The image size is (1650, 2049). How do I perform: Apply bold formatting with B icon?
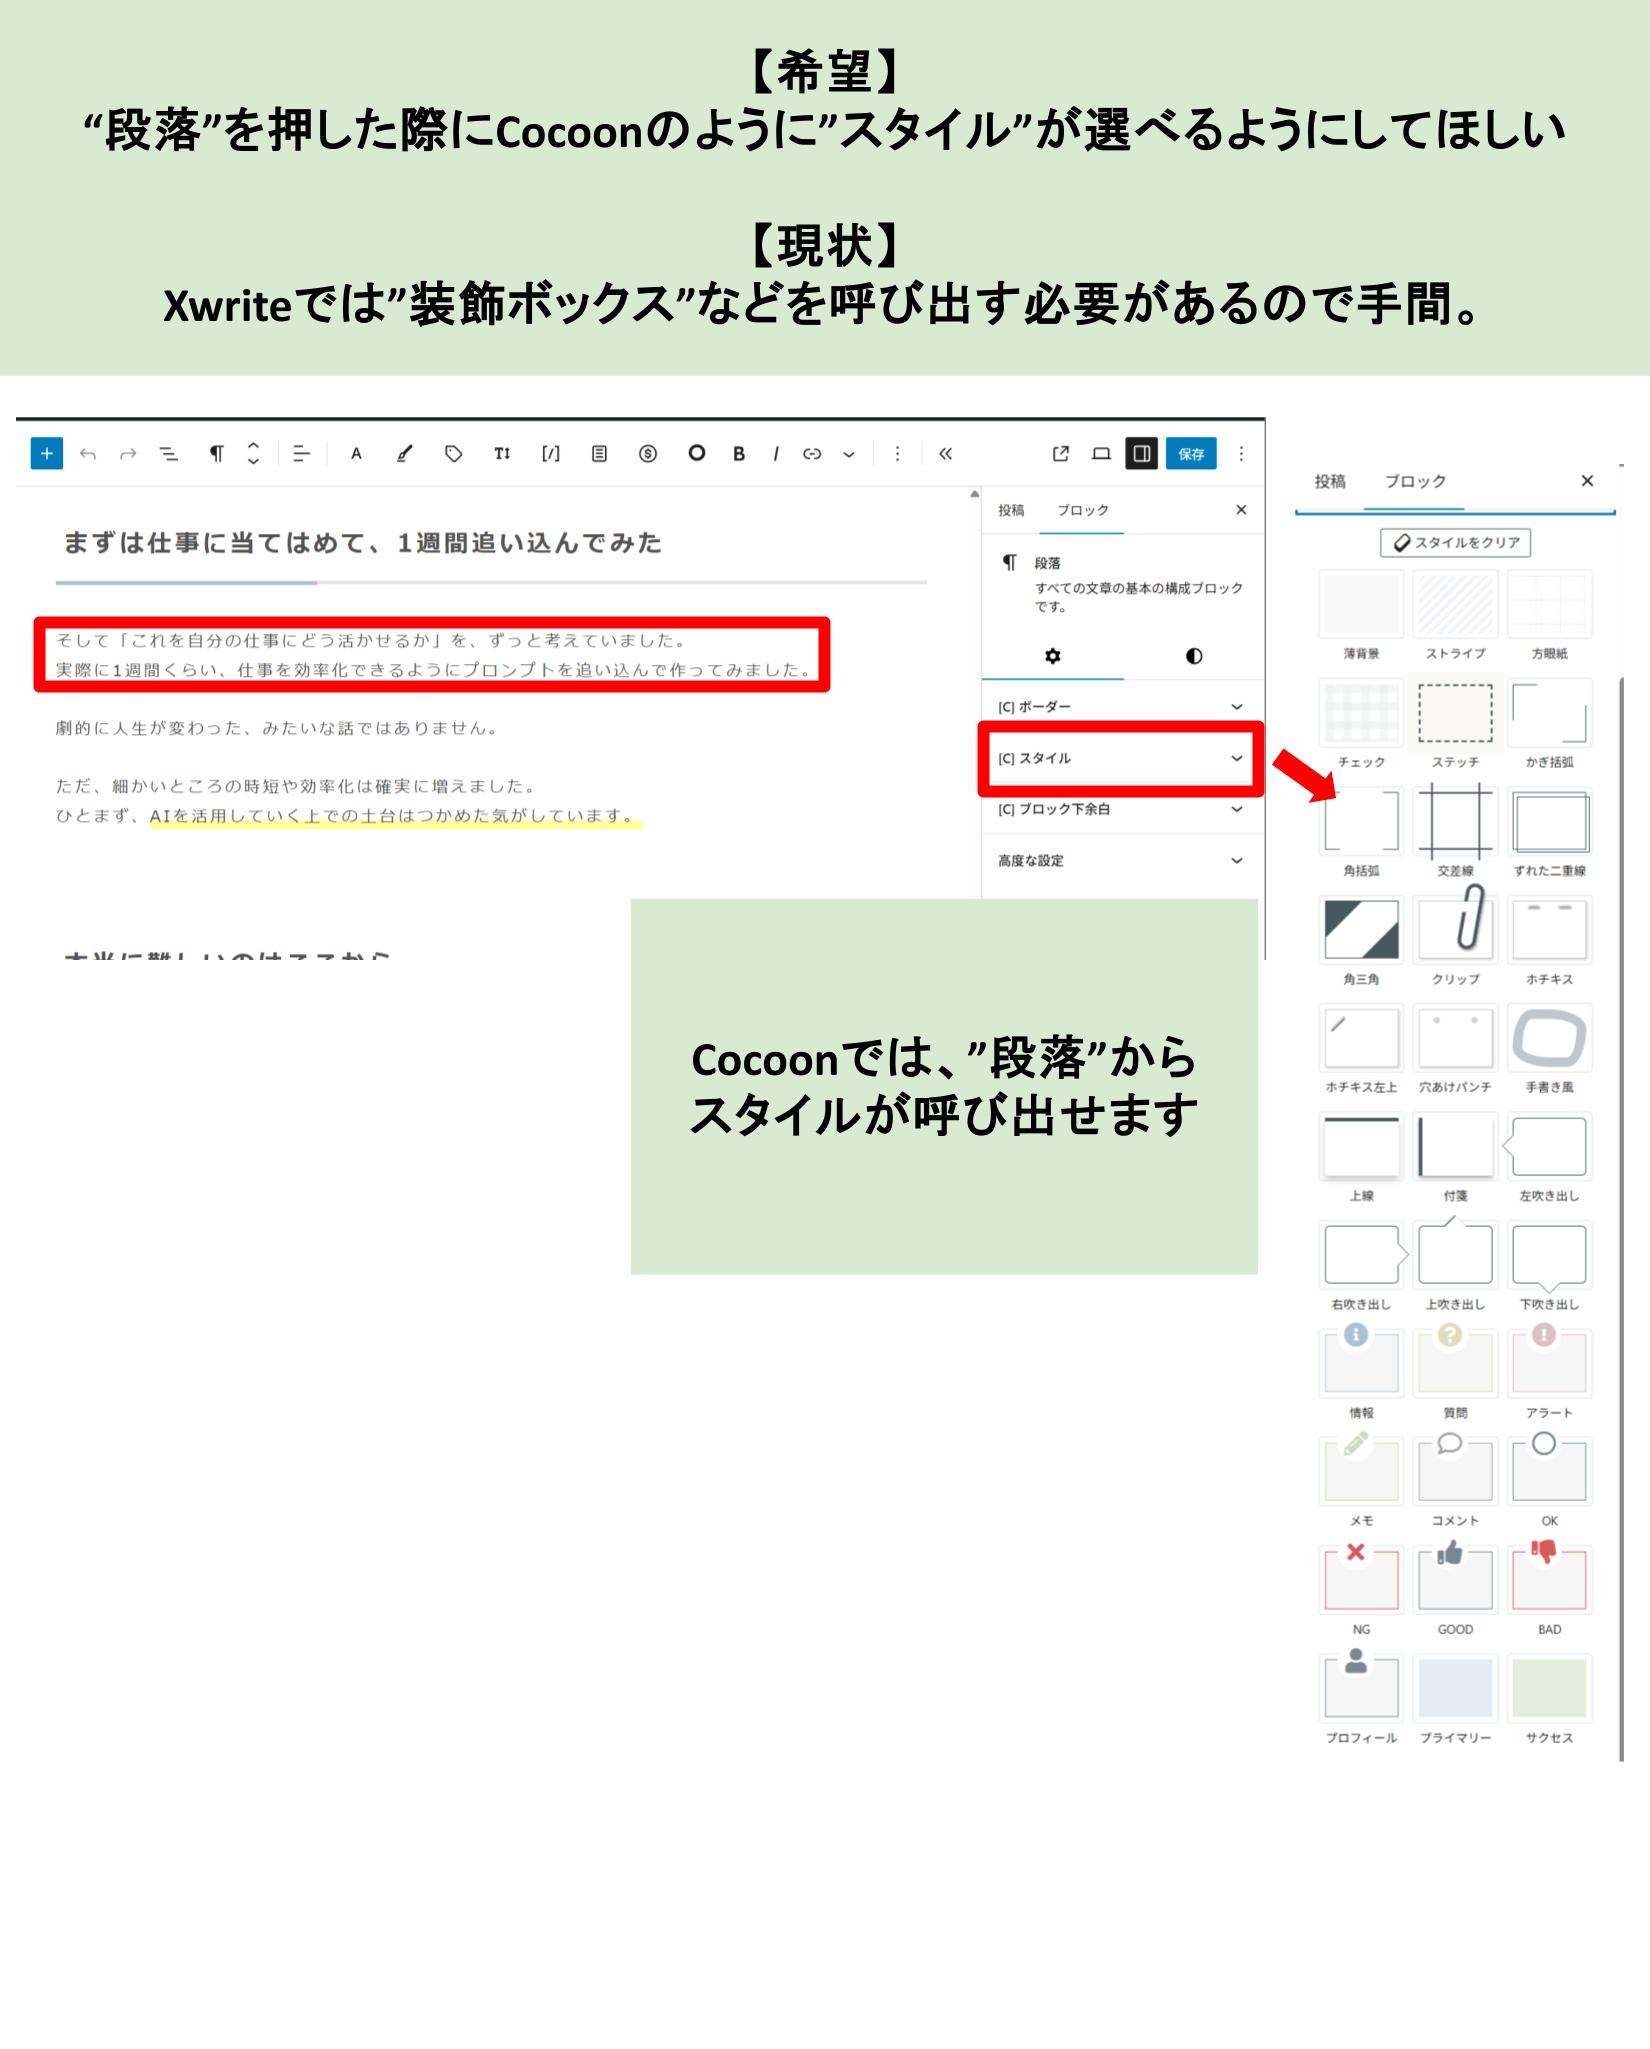[x=738, y=454]
